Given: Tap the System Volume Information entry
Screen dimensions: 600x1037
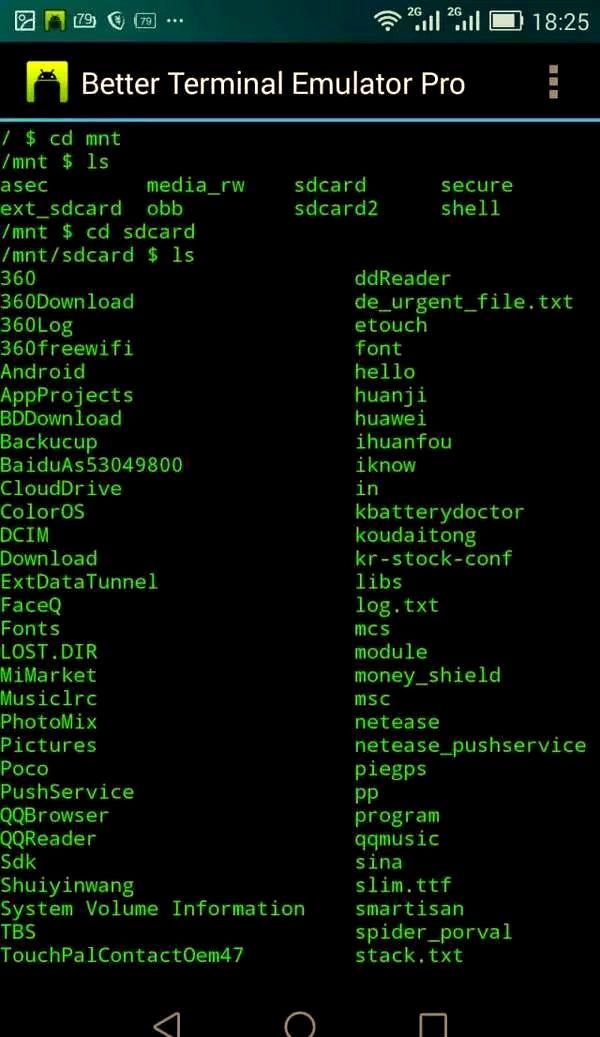Looking at the screenshot, I should pos(153,908).
